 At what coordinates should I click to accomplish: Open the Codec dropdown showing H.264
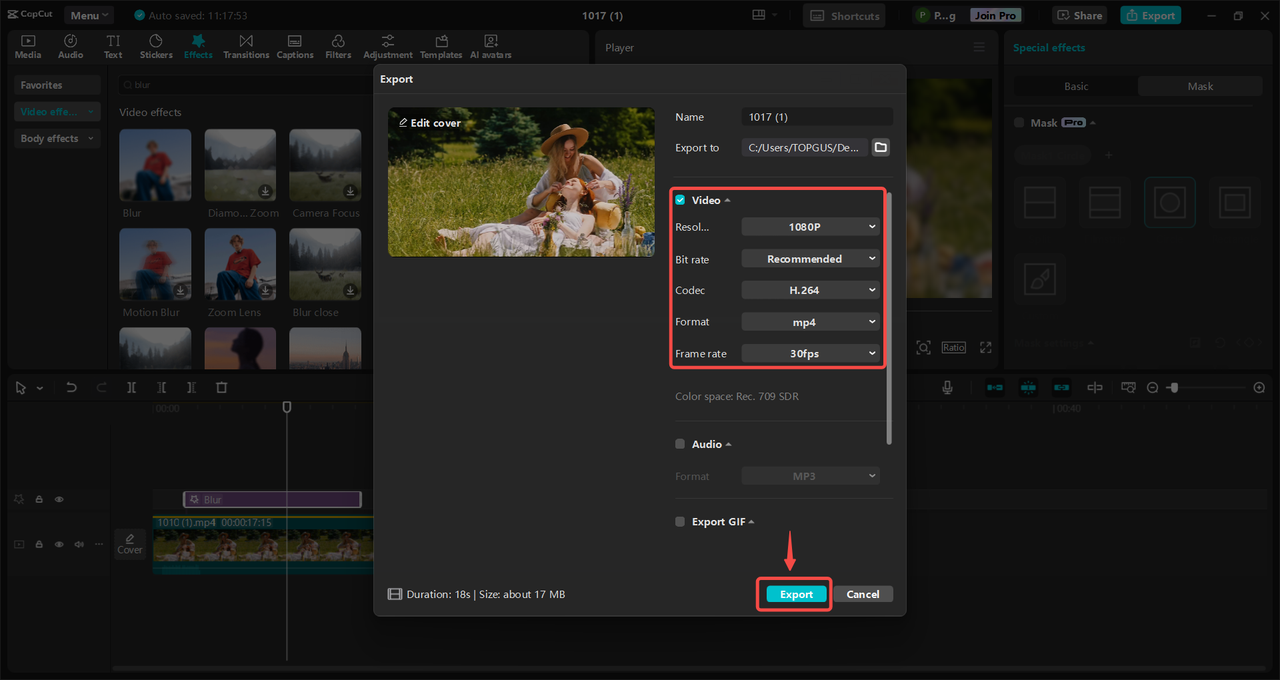[811, 290]
